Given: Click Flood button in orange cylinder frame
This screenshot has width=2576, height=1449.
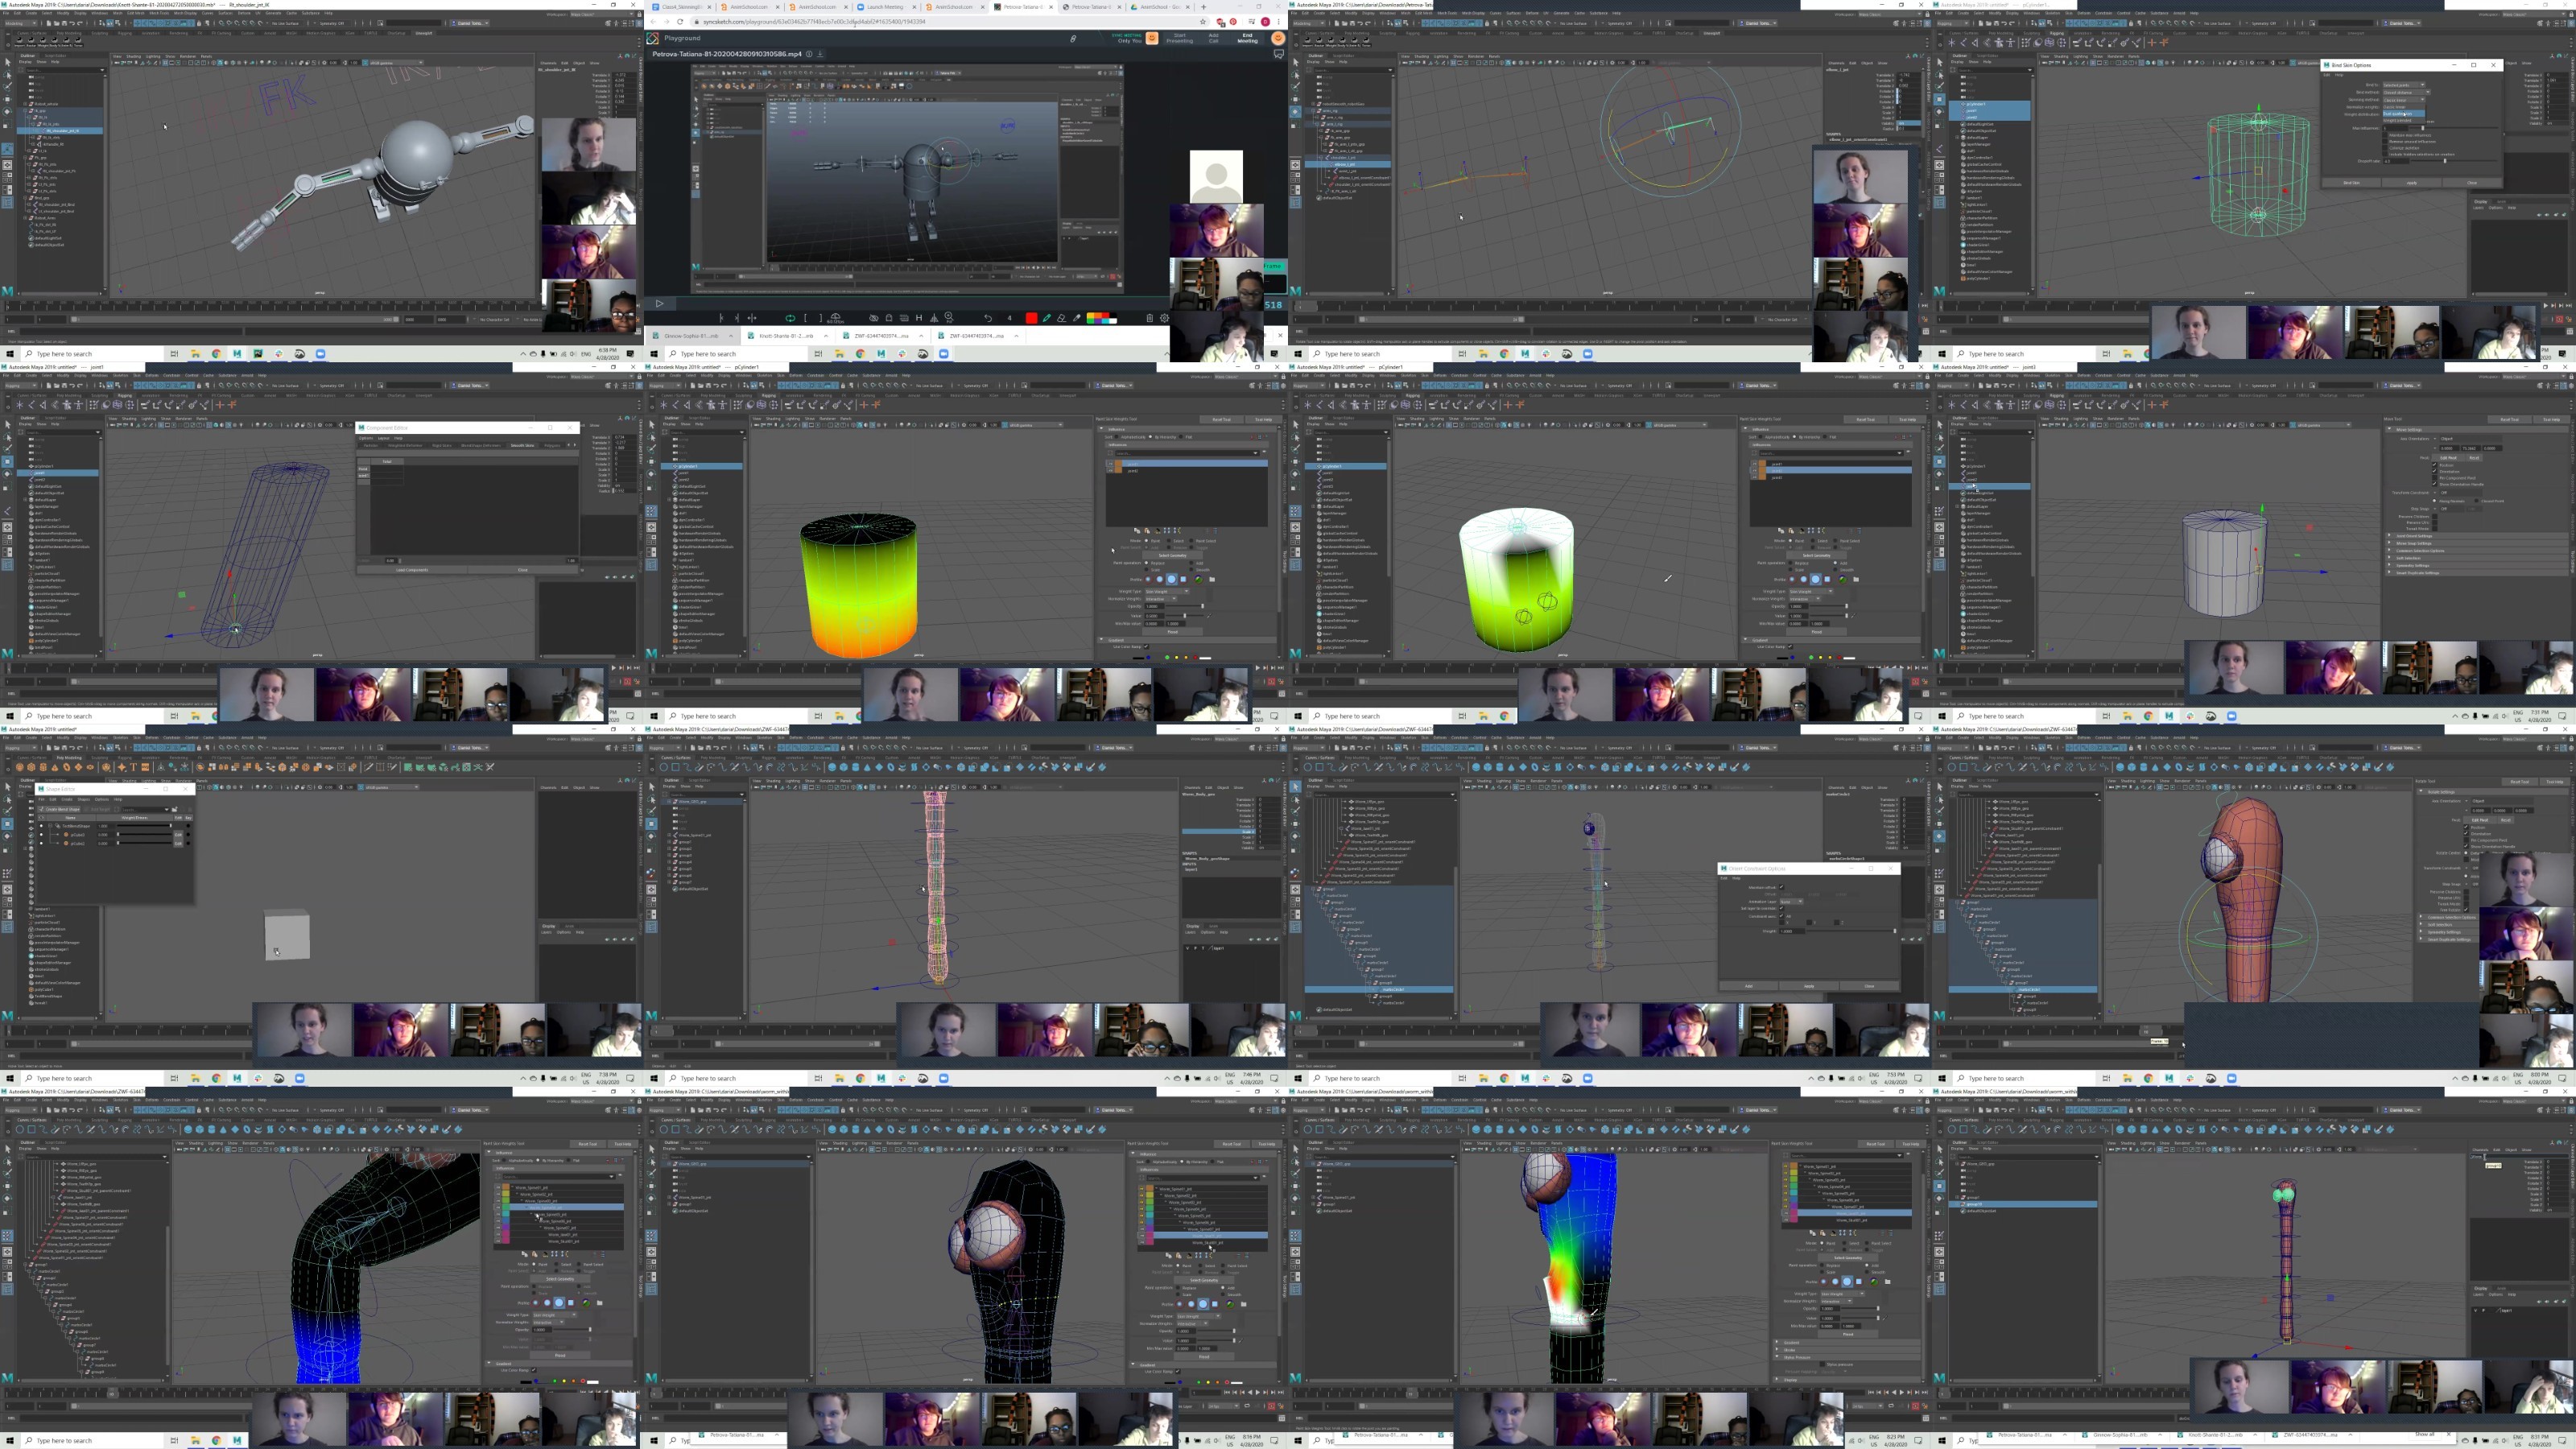Looking at the screenshot, I should point(1173,633).
